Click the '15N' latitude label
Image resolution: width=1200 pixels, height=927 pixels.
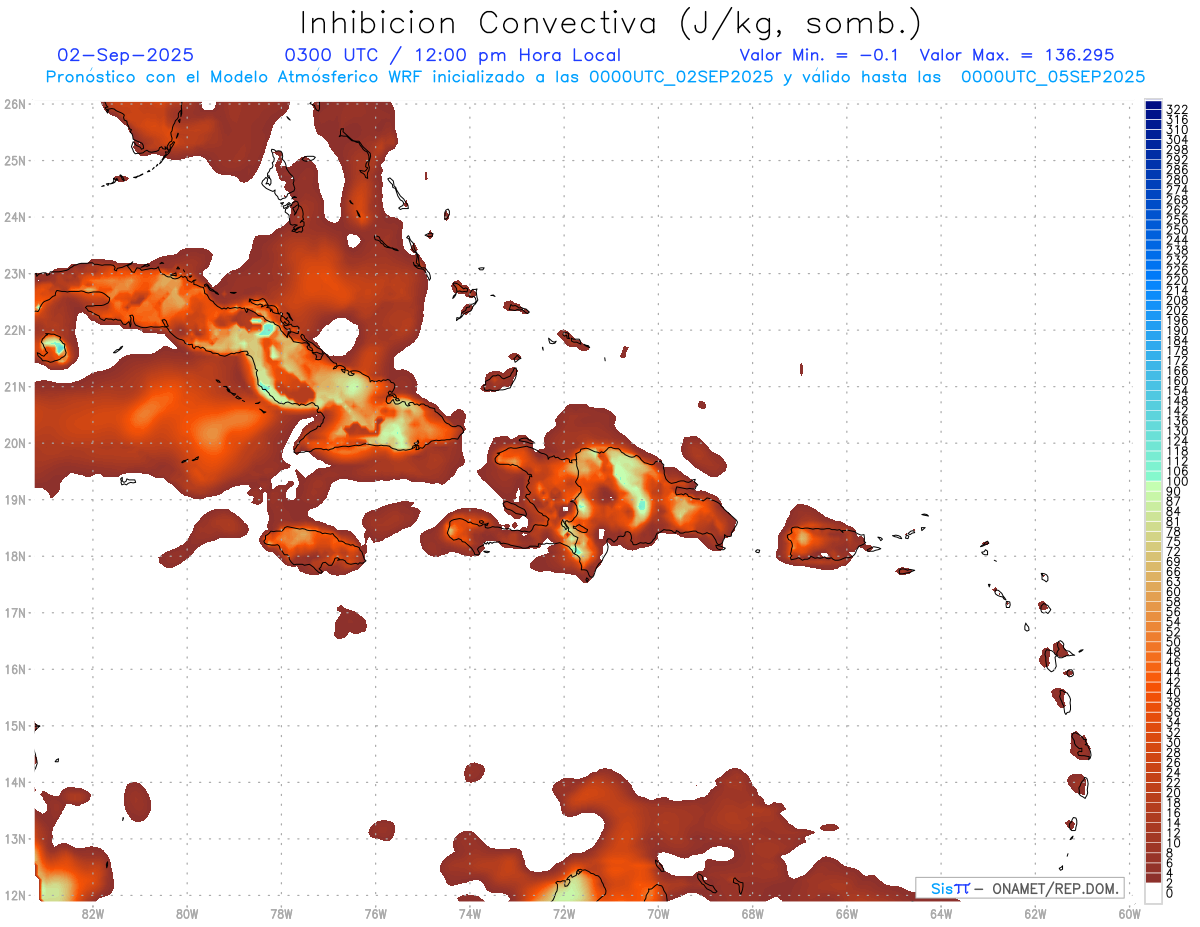(x=14, y=726)
